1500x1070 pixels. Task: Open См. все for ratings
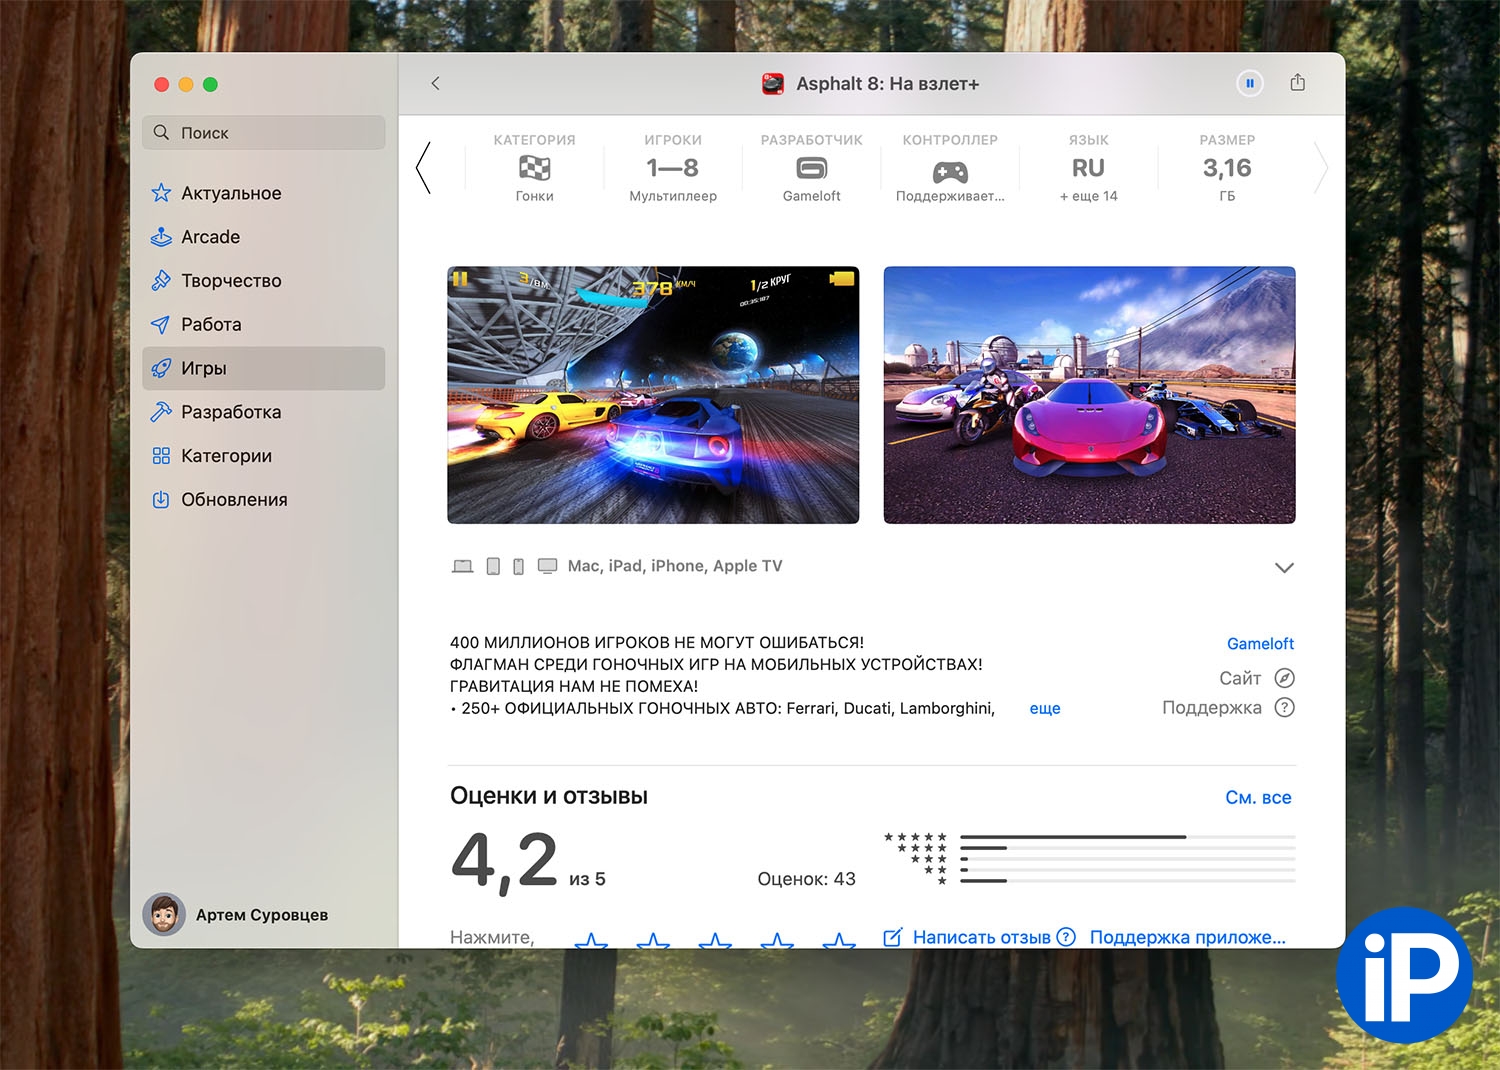click(x=1258, y=797)
